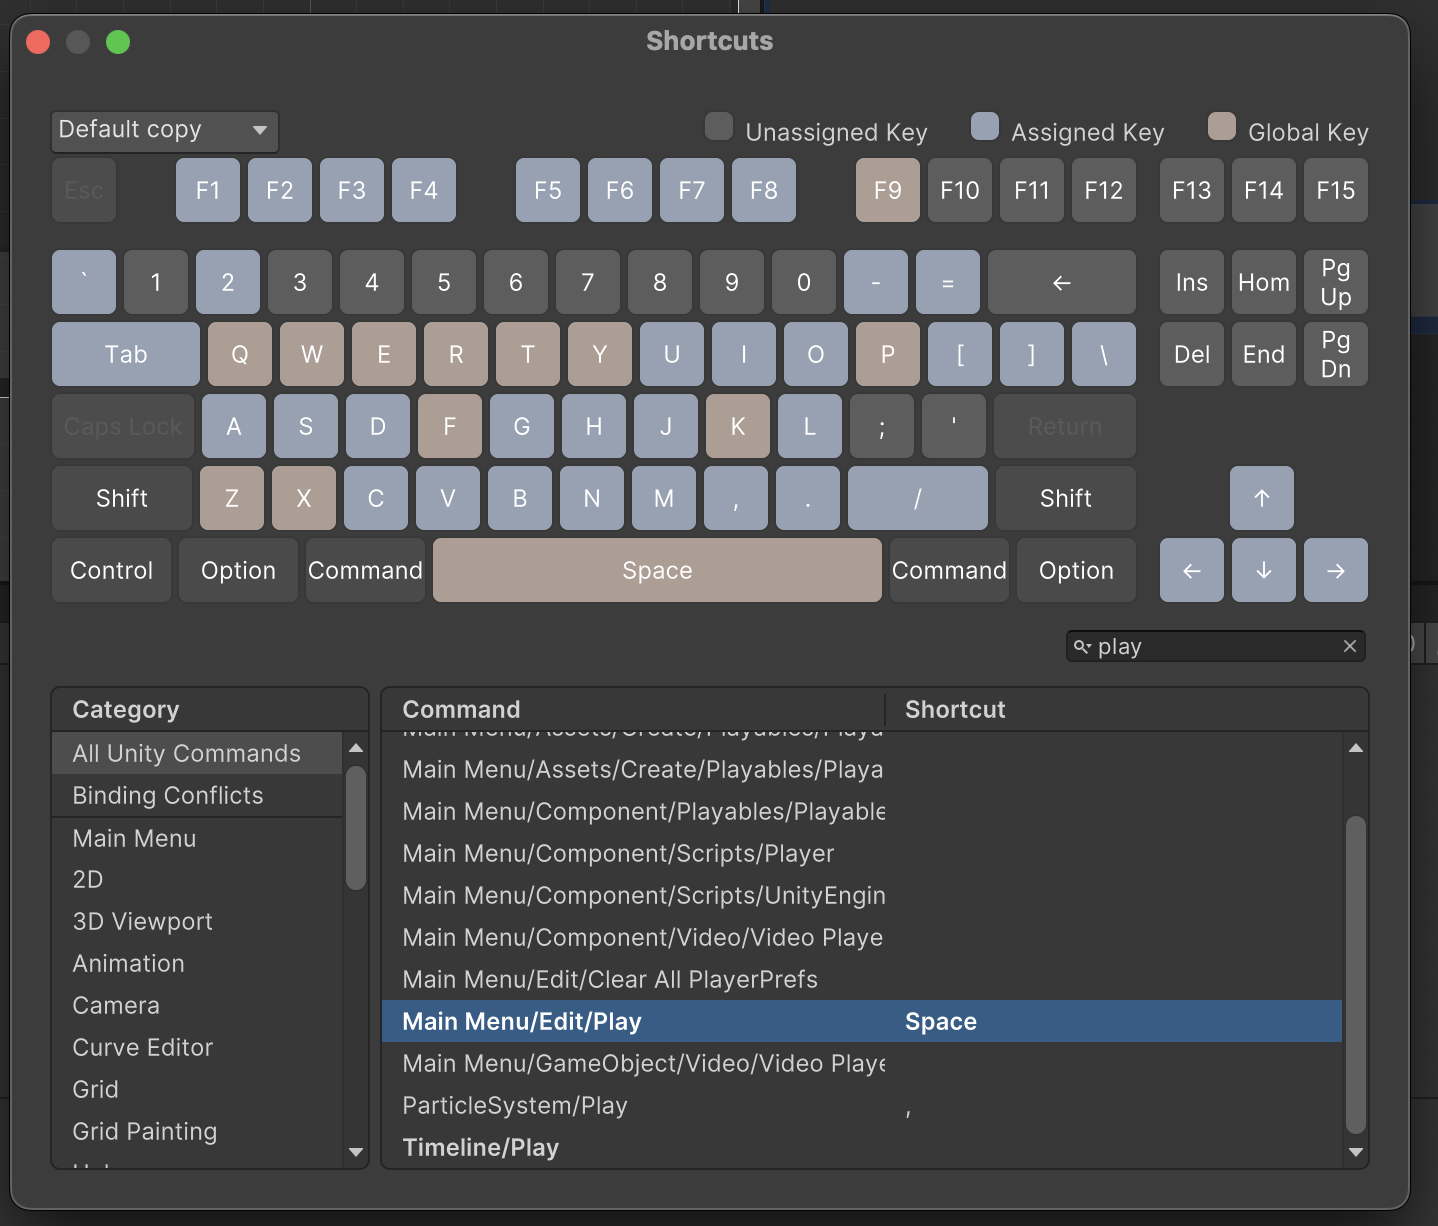Open the Default copy profile dropdown
The image size is (1438, 1226).
coord(164,130)
